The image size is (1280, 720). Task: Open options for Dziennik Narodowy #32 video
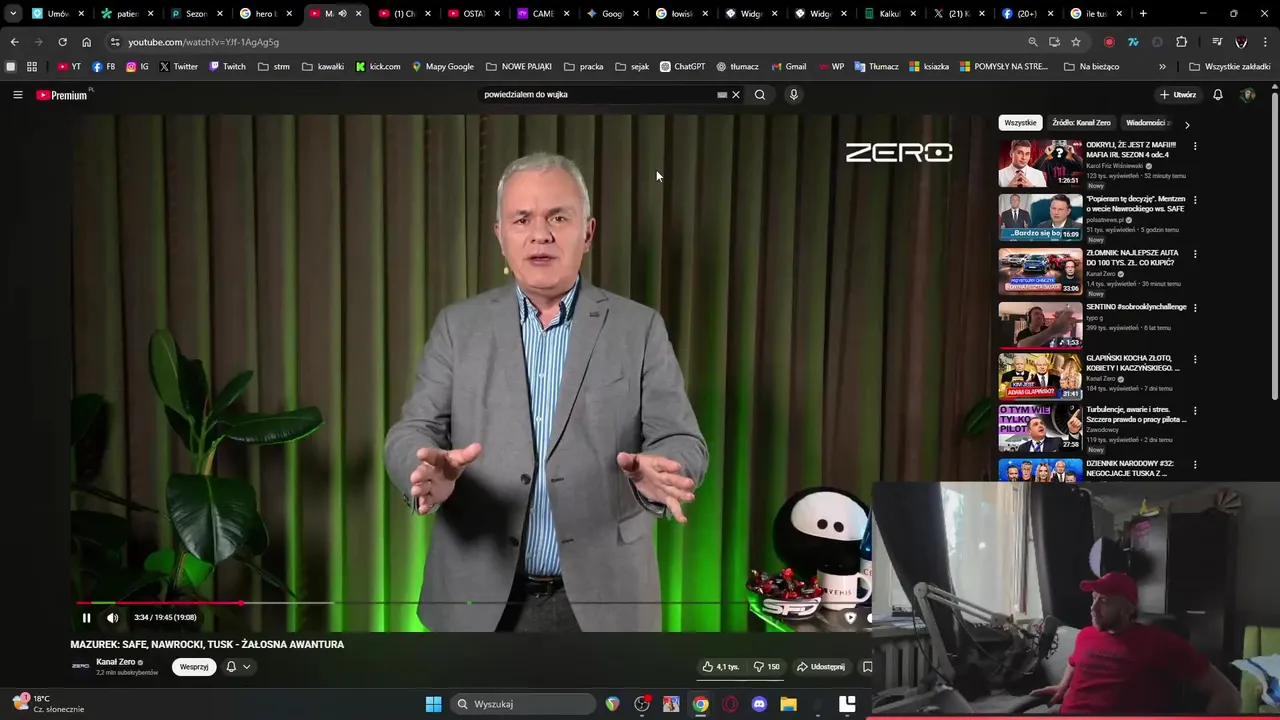tap(1195, 465)
